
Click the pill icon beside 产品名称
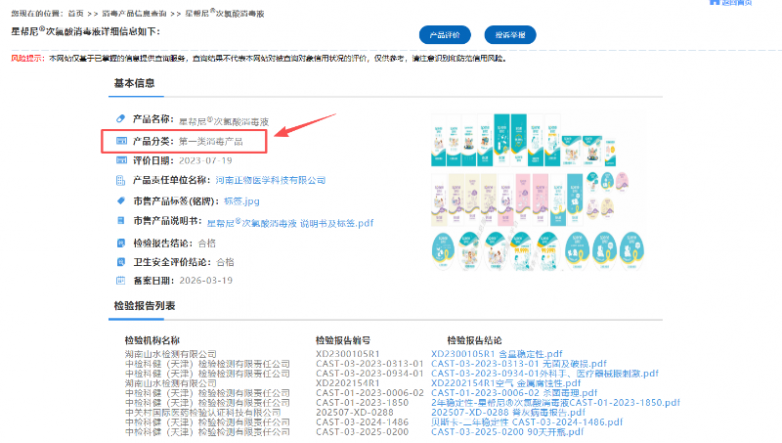tap(120, 119)
